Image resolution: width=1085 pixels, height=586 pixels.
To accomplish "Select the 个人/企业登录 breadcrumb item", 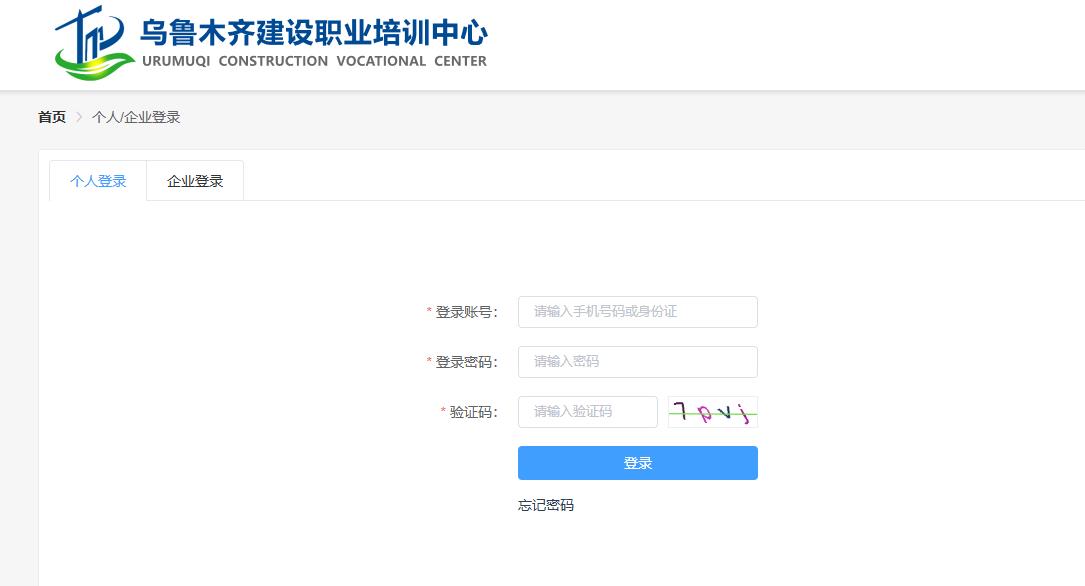I will coord(136,117).
